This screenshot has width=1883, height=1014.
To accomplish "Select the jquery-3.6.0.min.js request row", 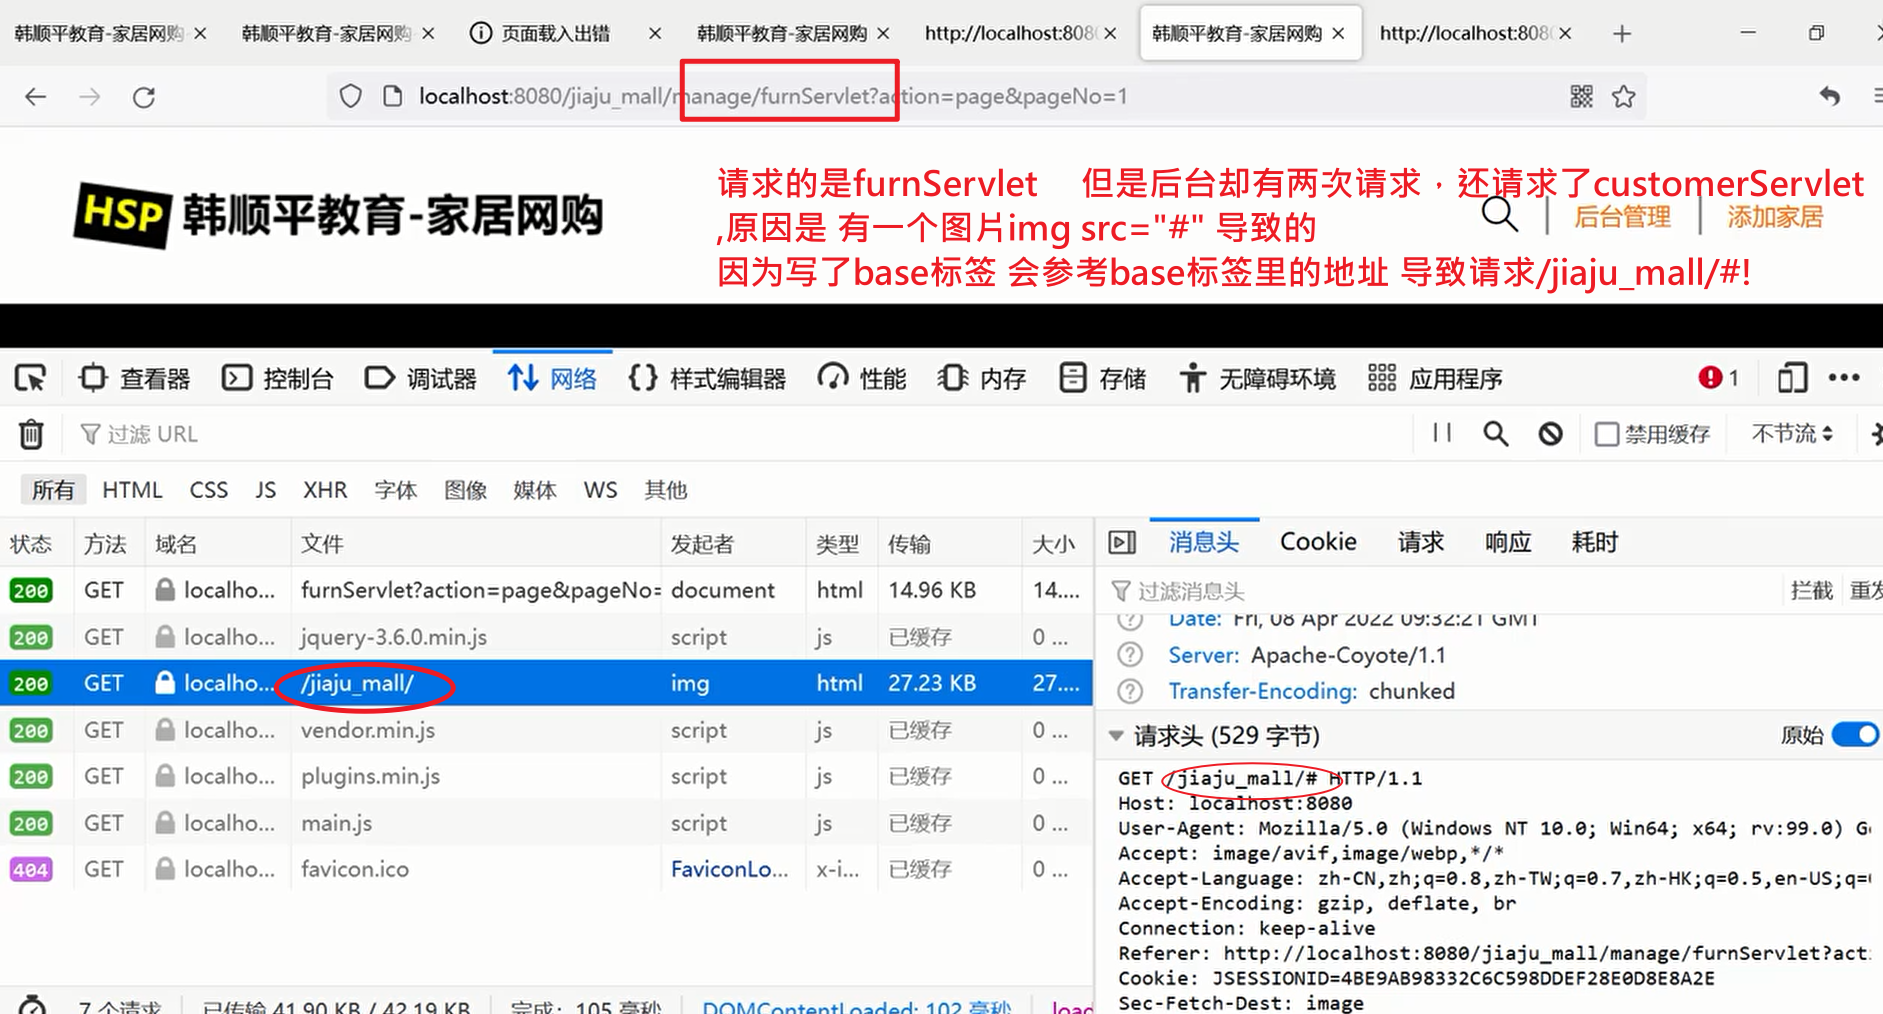I will [x=546, y=637].
